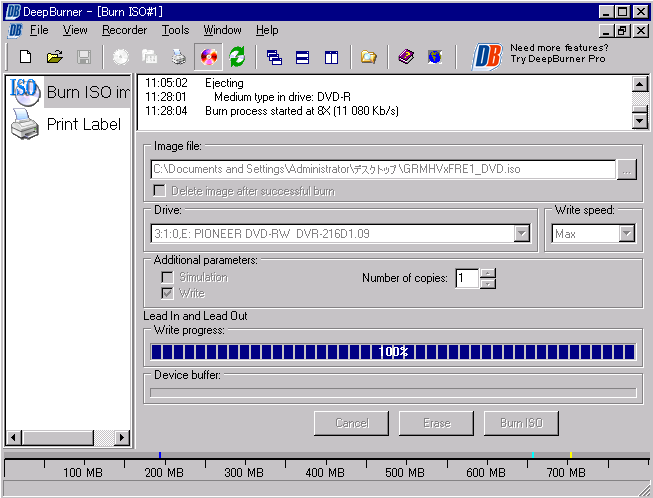Open the Write speed dropdown

coord(627,233)
